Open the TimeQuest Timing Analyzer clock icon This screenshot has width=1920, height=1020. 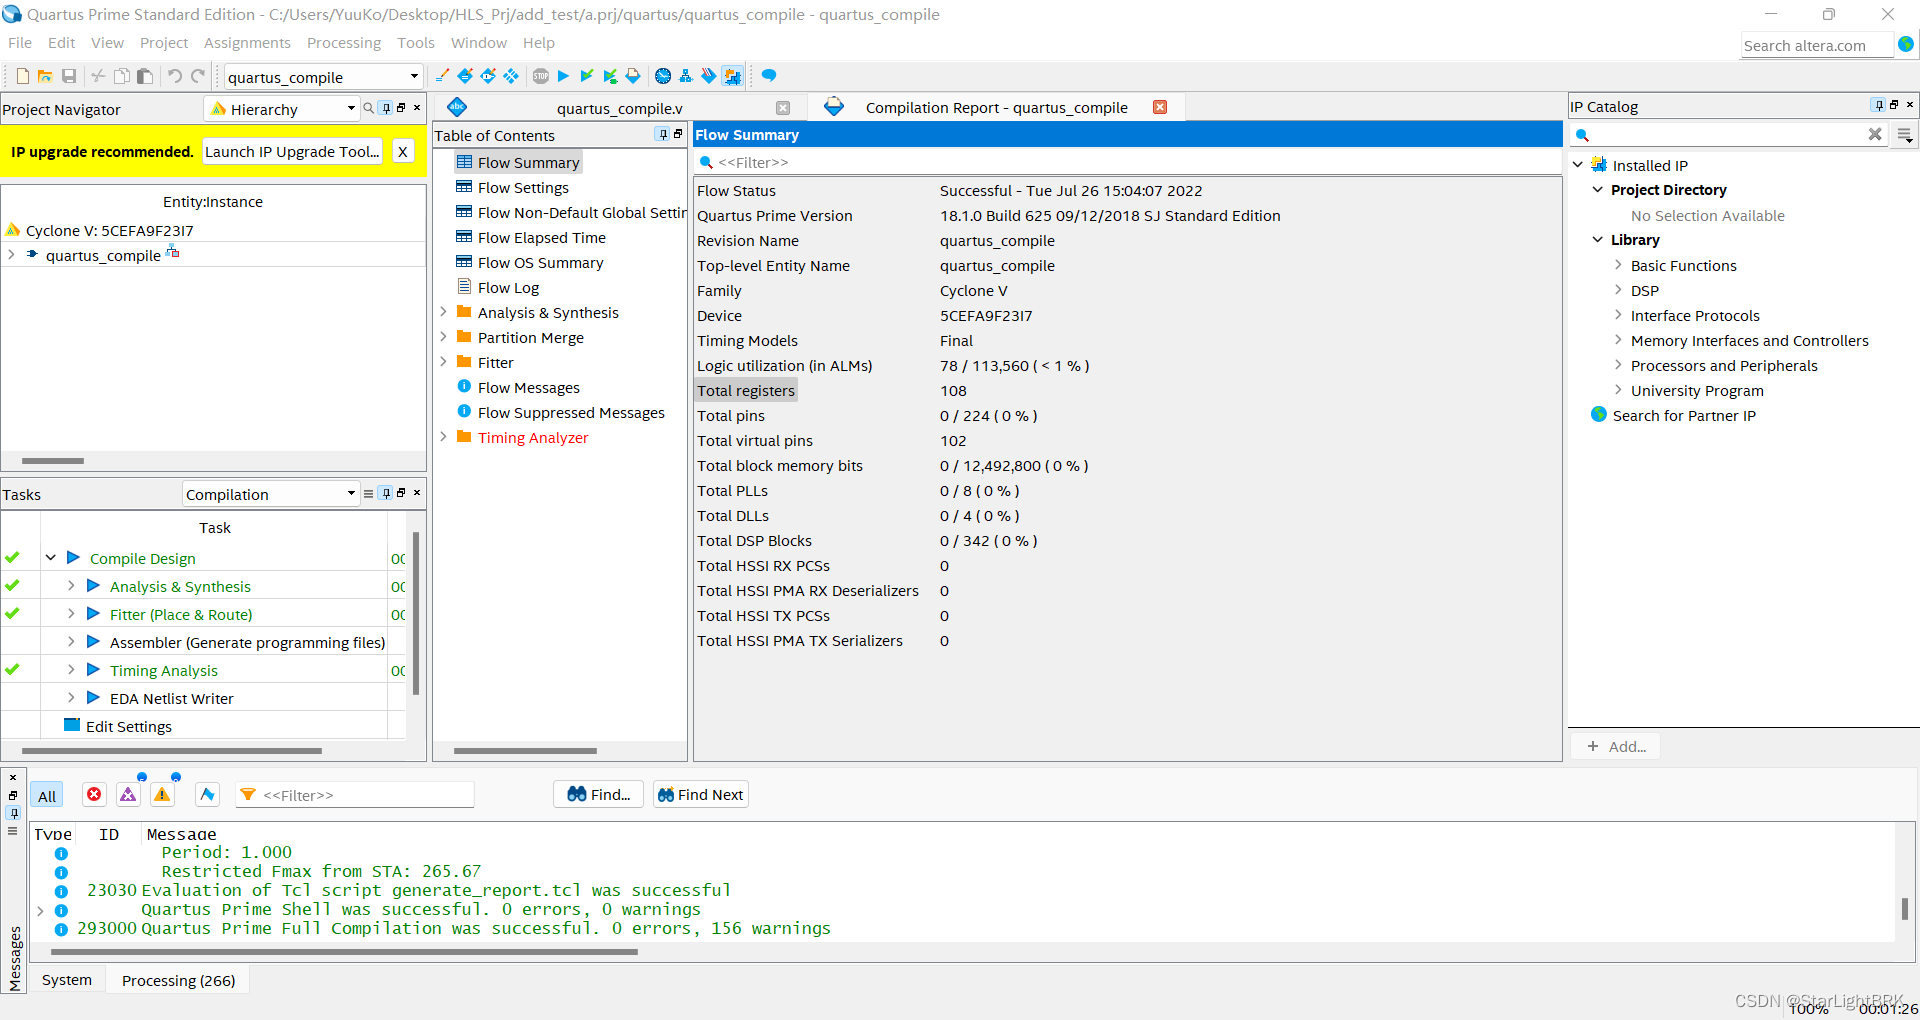point(662,75)
